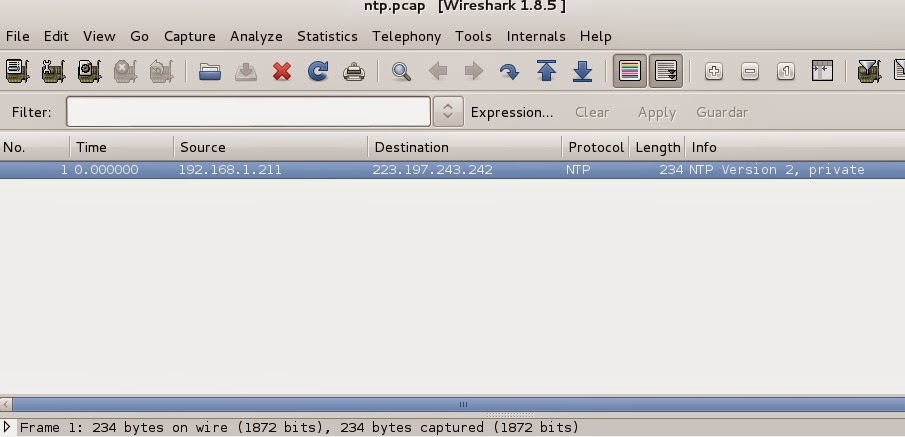The height and width of the screenshot is (437, 905).
Task: Reload the capture file
Action: click(318, 71)
